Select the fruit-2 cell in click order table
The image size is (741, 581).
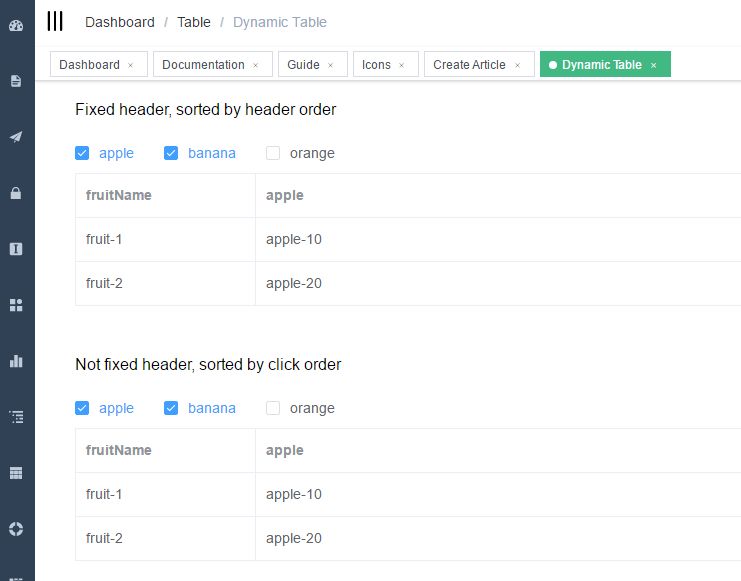[165, 538]
